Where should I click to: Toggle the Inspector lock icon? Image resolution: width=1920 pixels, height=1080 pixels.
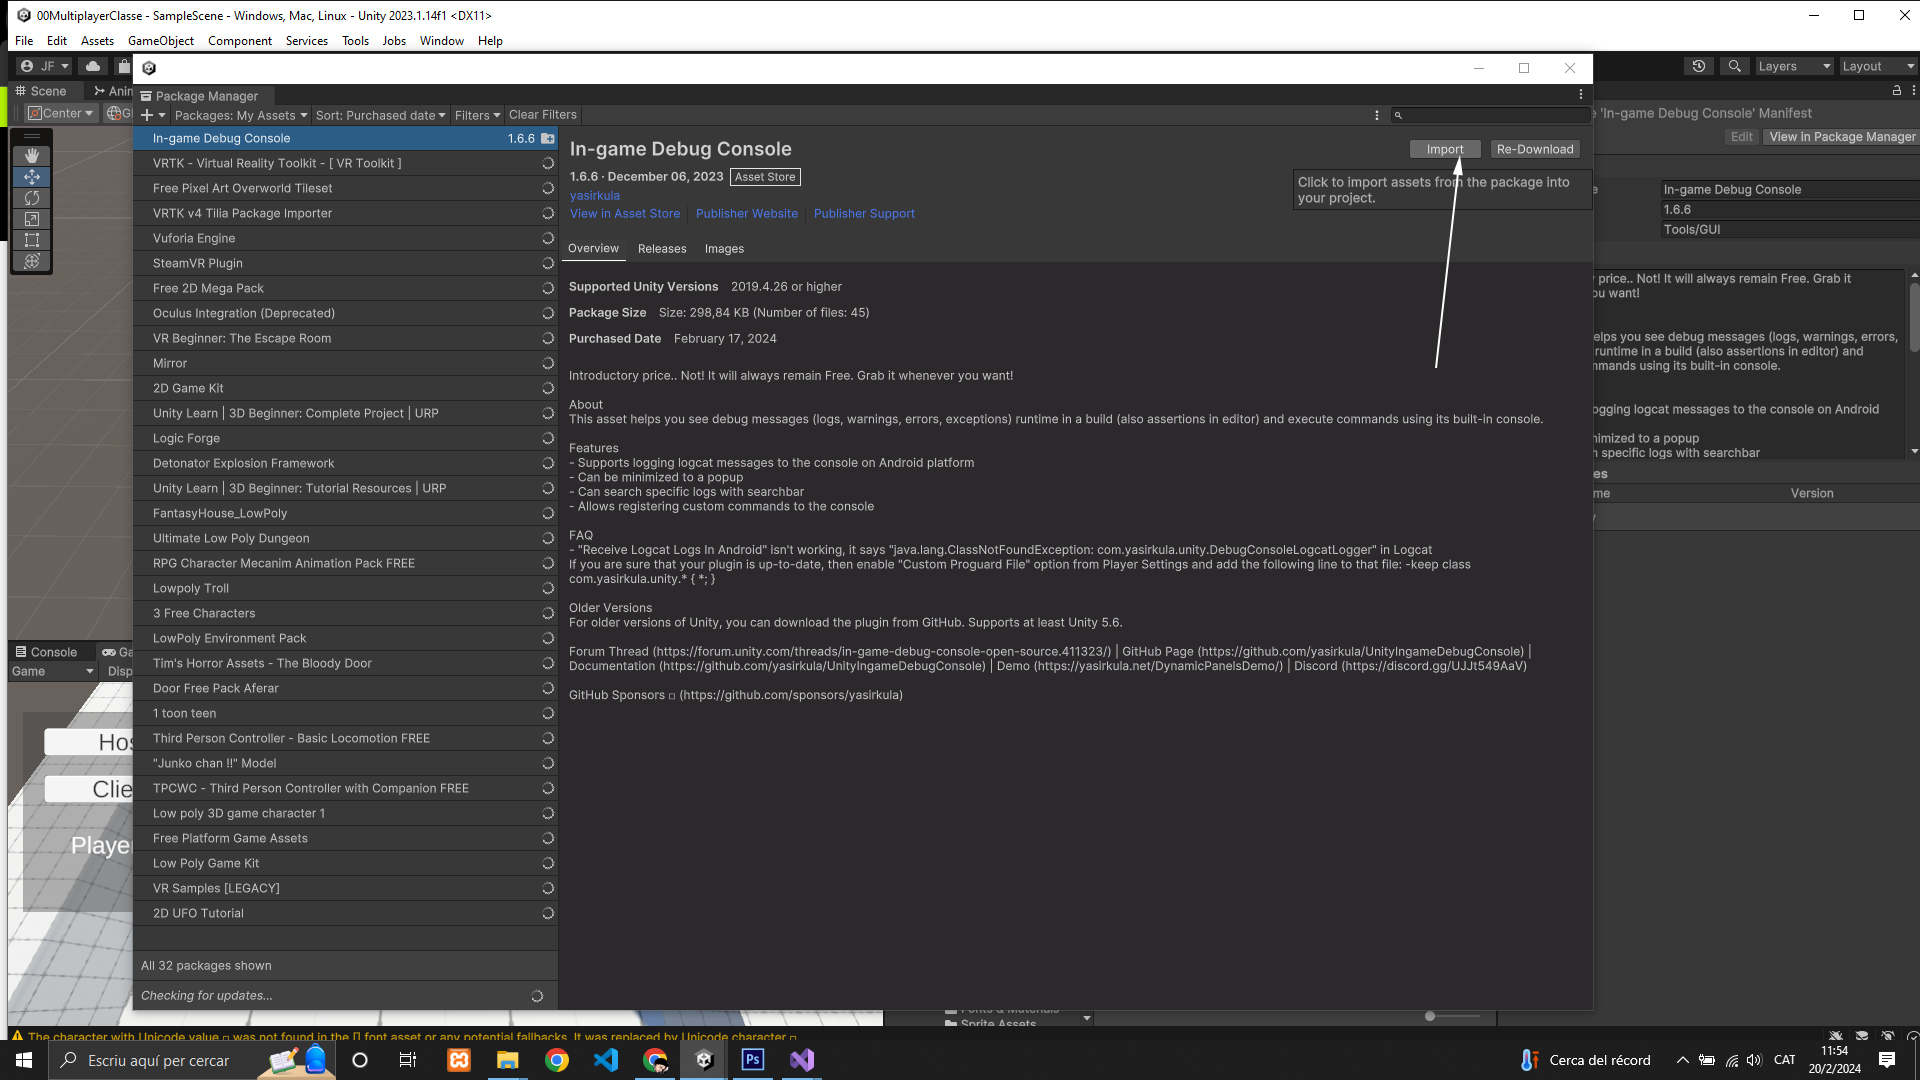point(1896,91)
